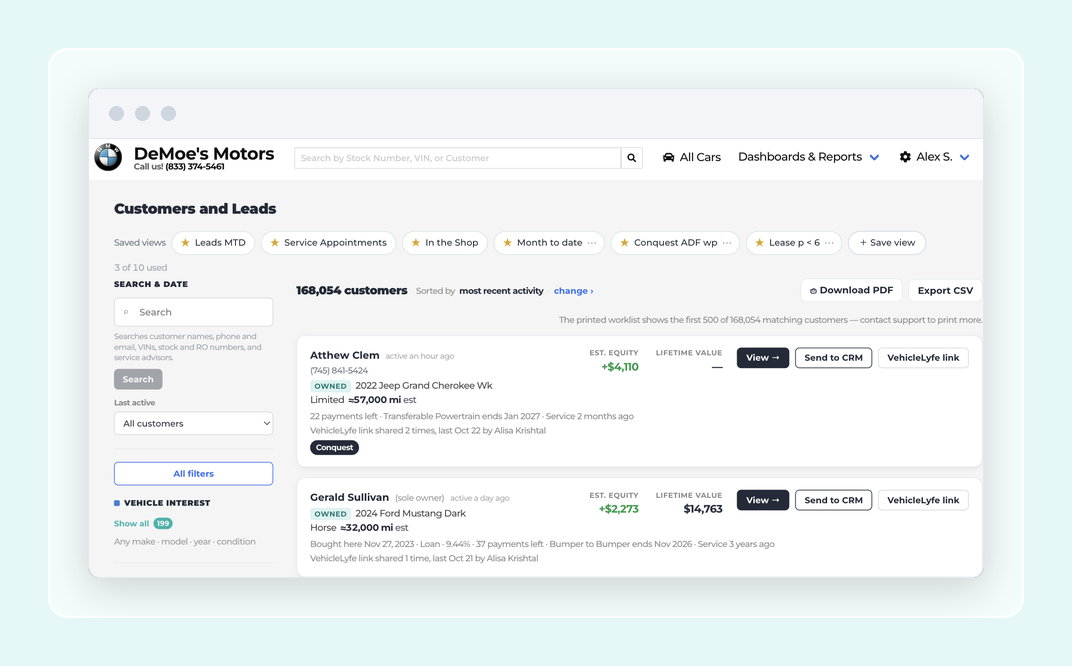Click the BMW logo icon
The width and height of the screenshot is (1072, 666).
pos(108,157)
